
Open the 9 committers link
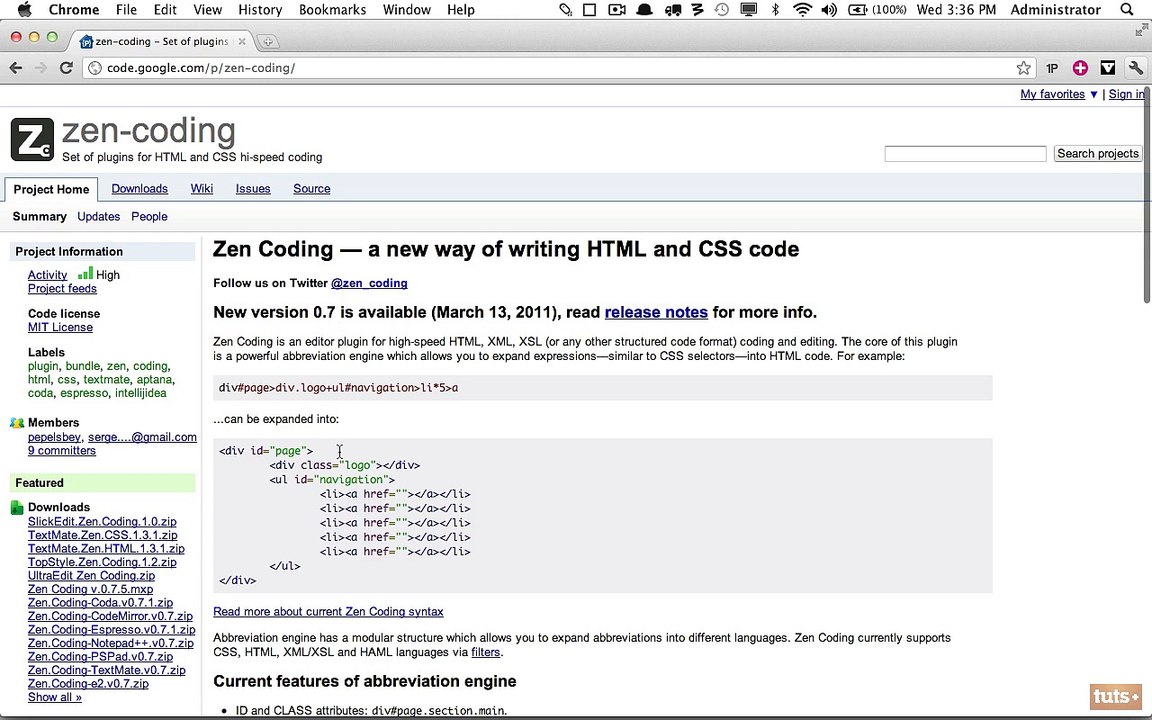(x=62, y=450)
